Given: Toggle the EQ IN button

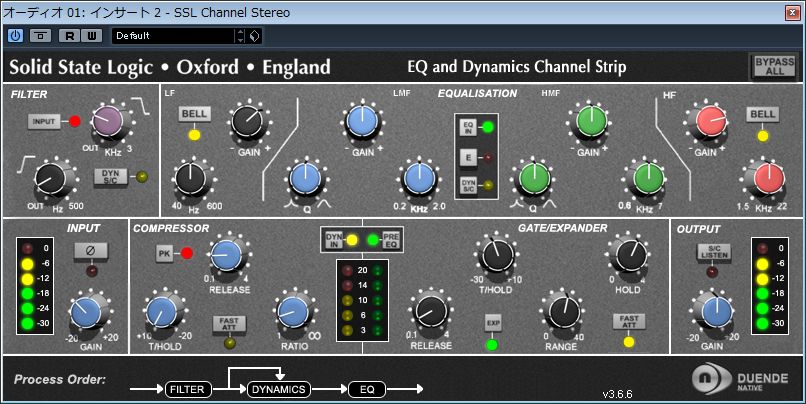Looking at the screenshot, I should coord(468,127).
